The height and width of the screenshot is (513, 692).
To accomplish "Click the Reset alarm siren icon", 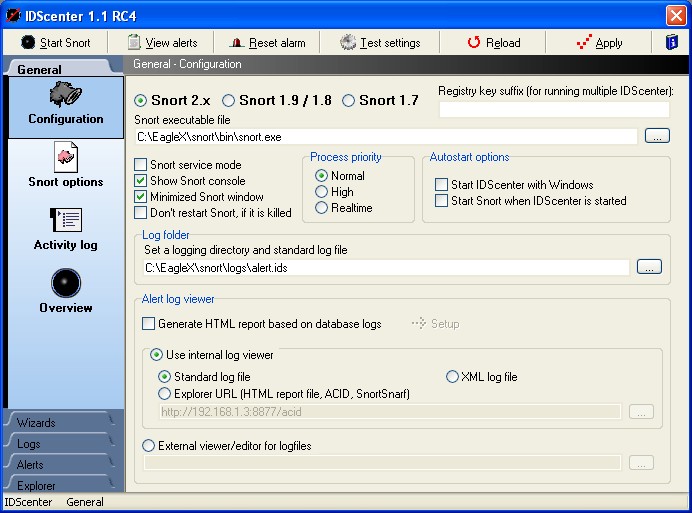I will pyautogui.click(x=237, y=42).
